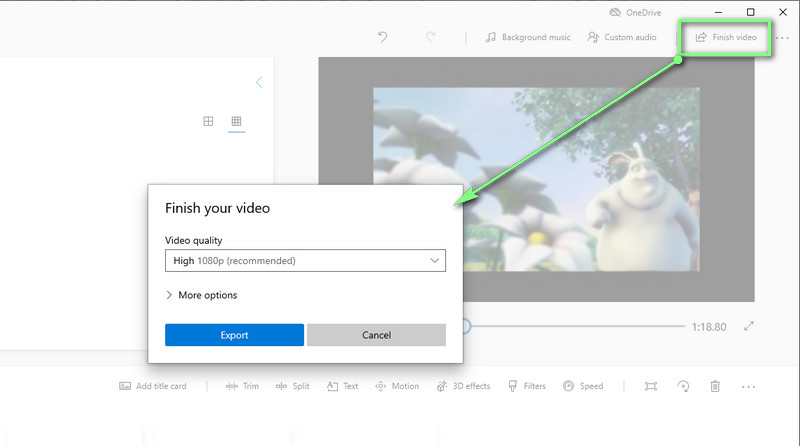
Task: Delete clip with trash icon
Action: click(x=715, y=386)
